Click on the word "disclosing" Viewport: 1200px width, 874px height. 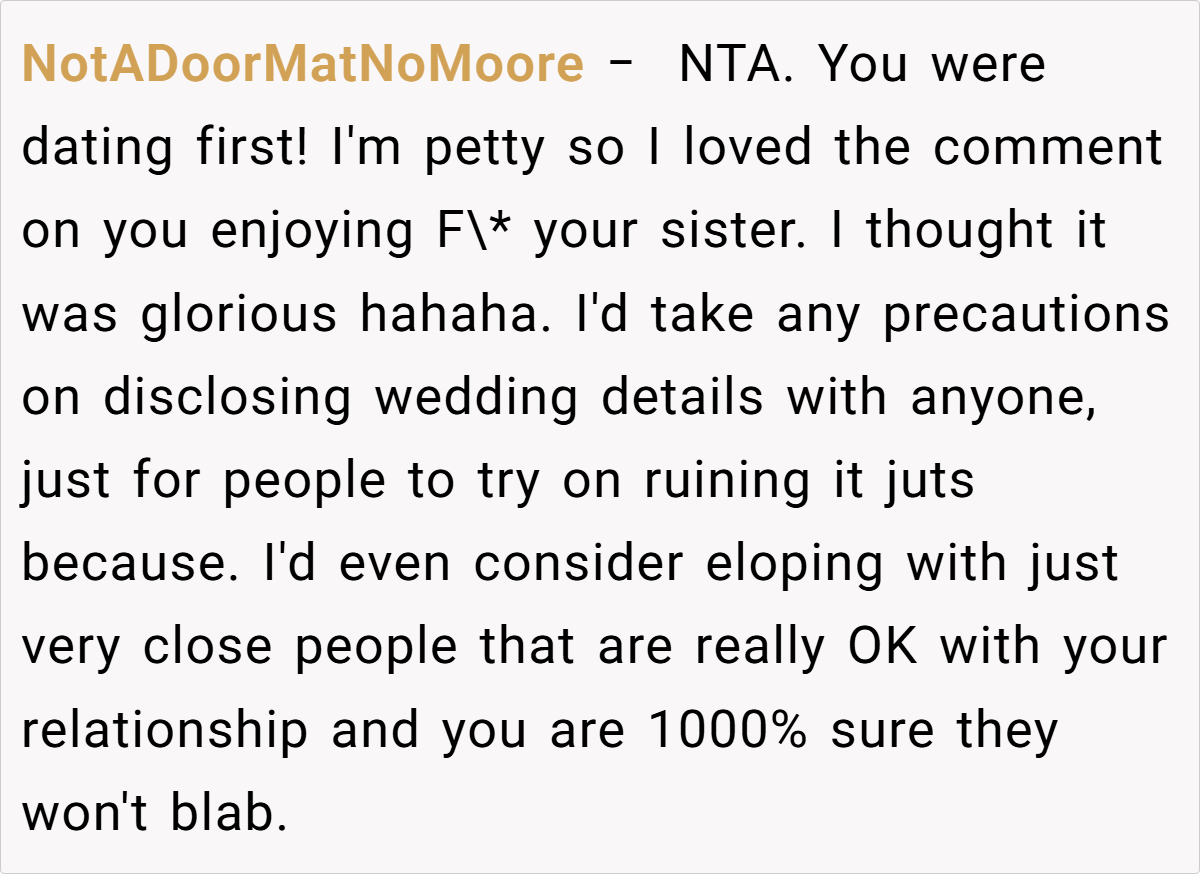tap(228, 398)
